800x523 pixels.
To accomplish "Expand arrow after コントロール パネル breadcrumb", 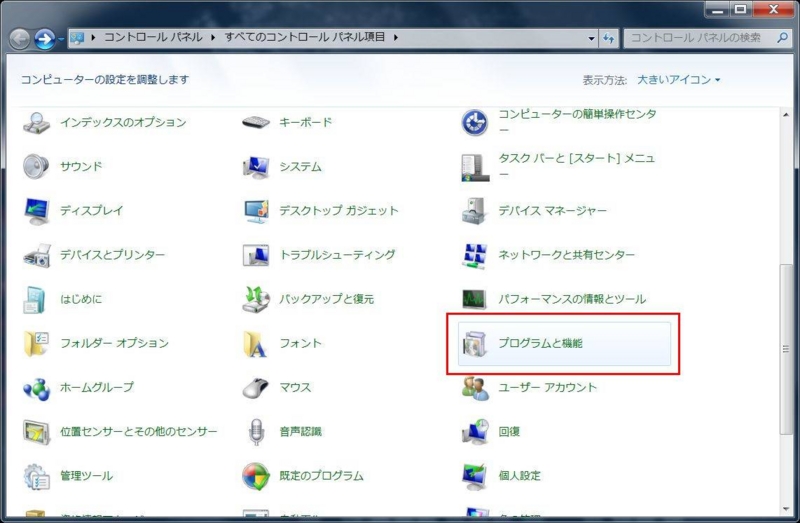I will pos(213,37).
